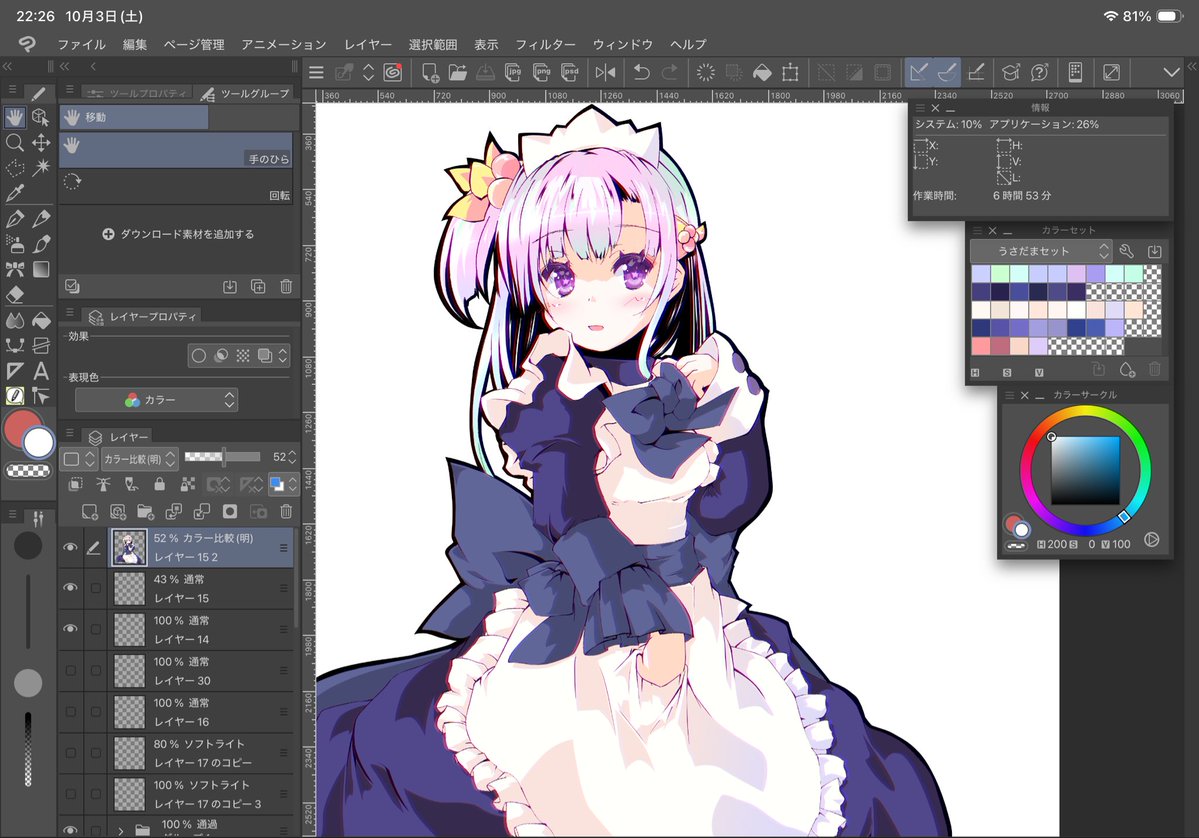Click the Undo arrow in command bar
Viewport: 1199px width, 838px height.
(641, 73)
